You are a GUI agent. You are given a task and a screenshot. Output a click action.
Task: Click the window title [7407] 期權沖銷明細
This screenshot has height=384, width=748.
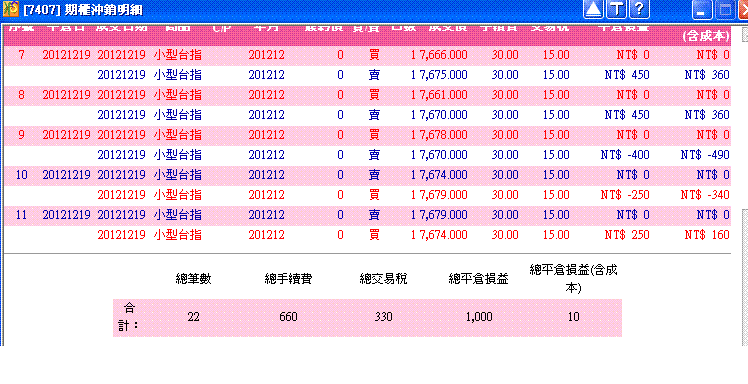(83, 10)
